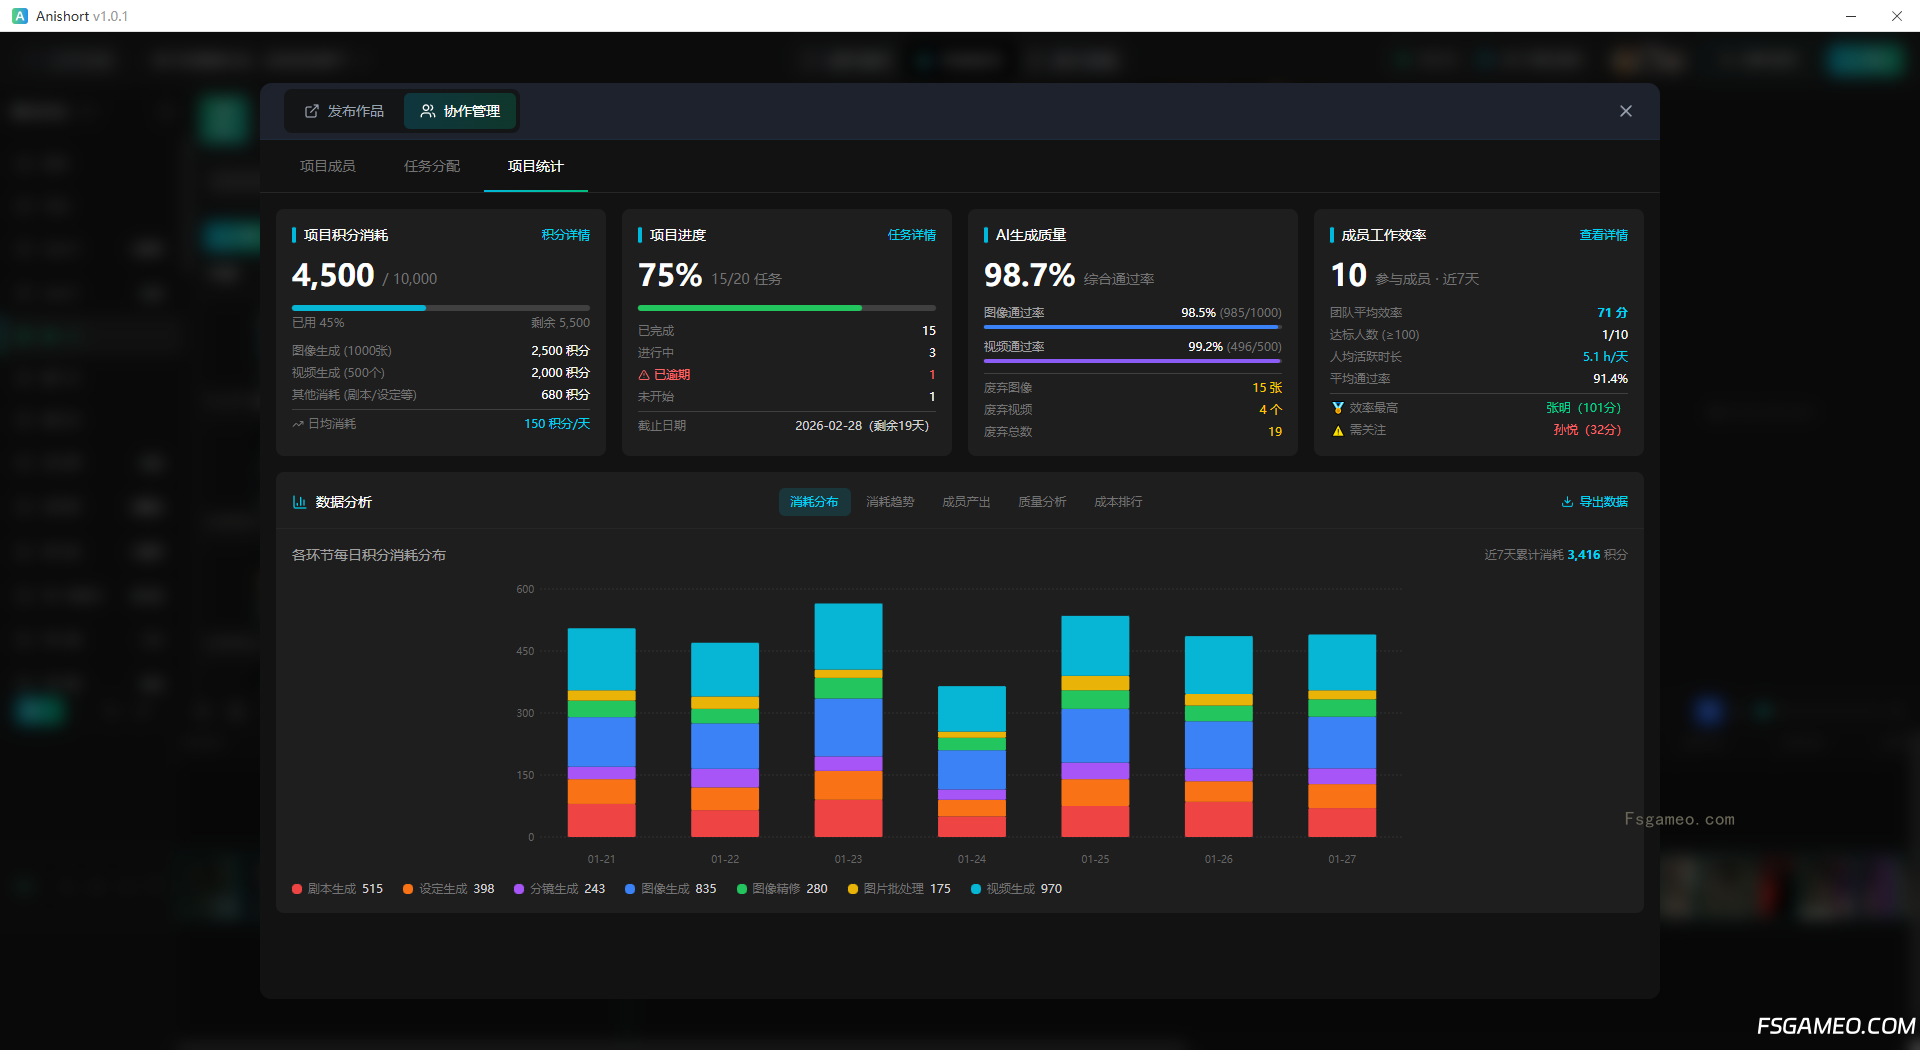Click the 01-23 stacked bar in chart
The width and height of the screenshot is (1920, 1050).
848,720
